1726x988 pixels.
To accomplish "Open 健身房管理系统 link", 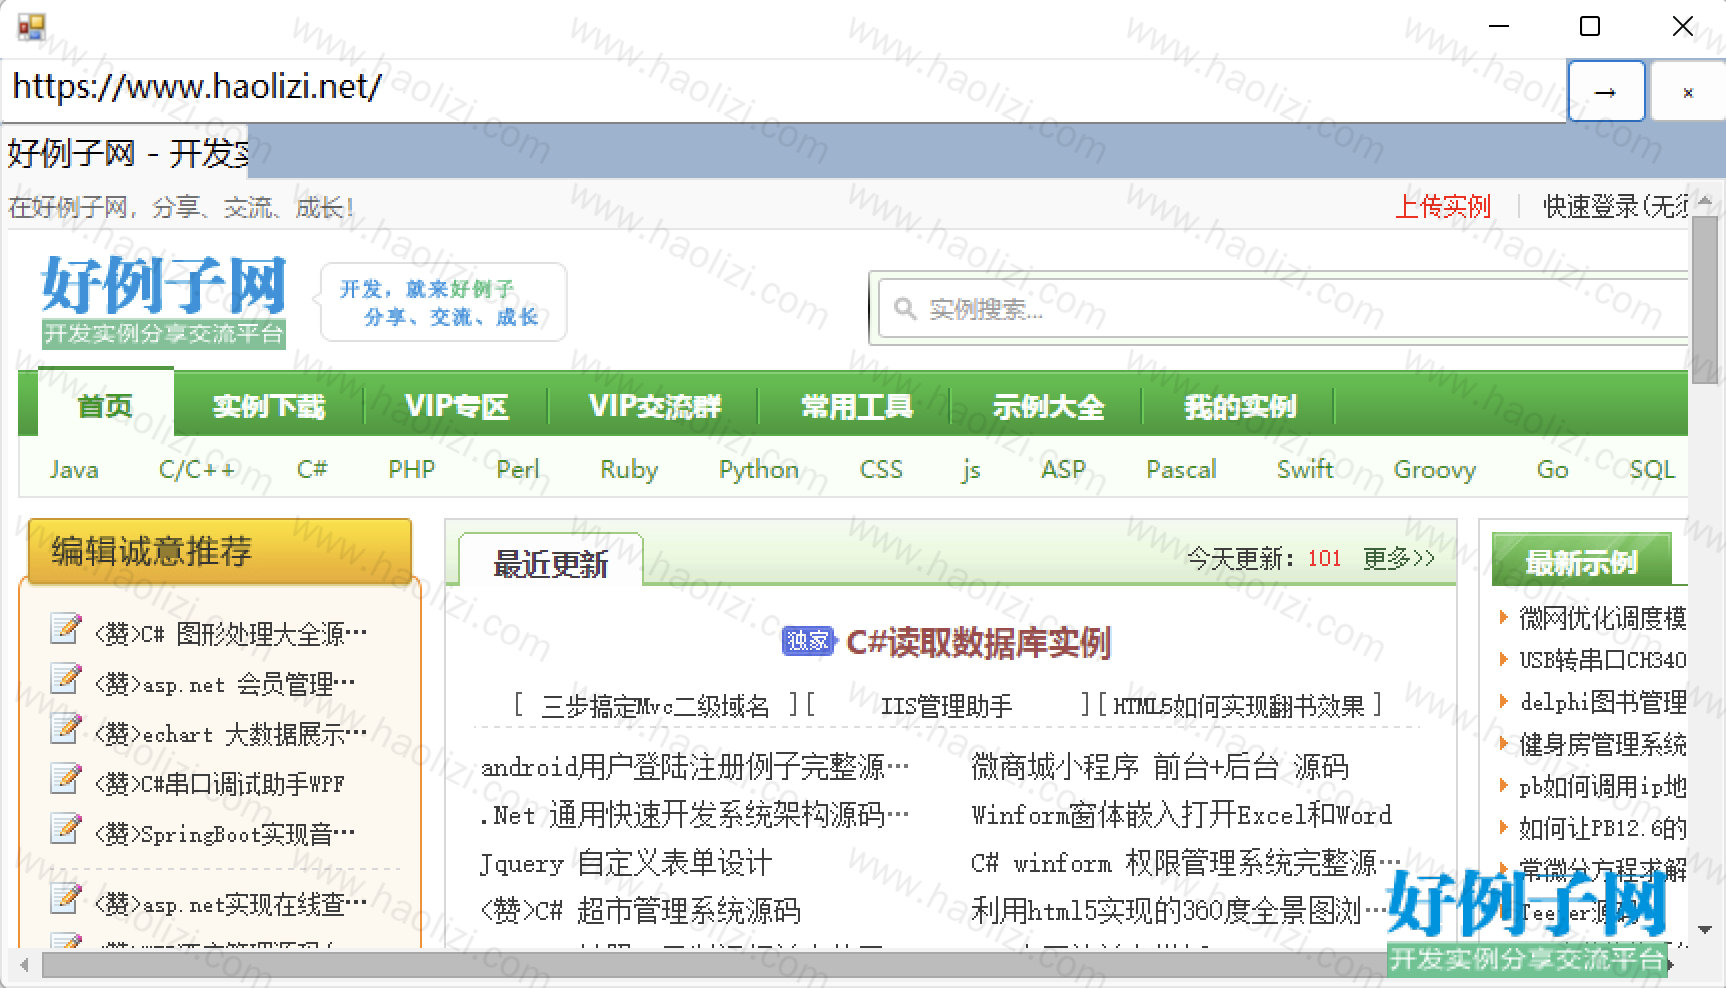I will click(1603, 744).
